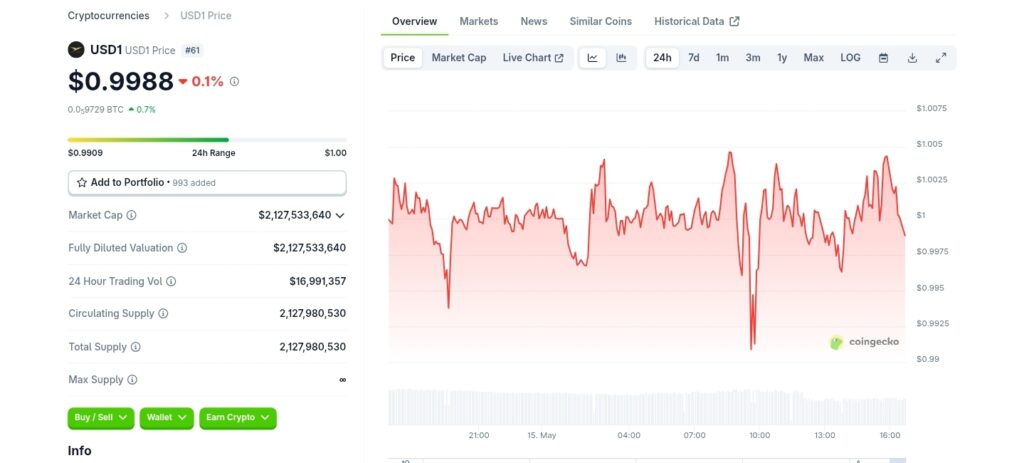Open the Similar Coins tab
The width and height of the screenshot is (1024, 463).
(x=601, y=21)
